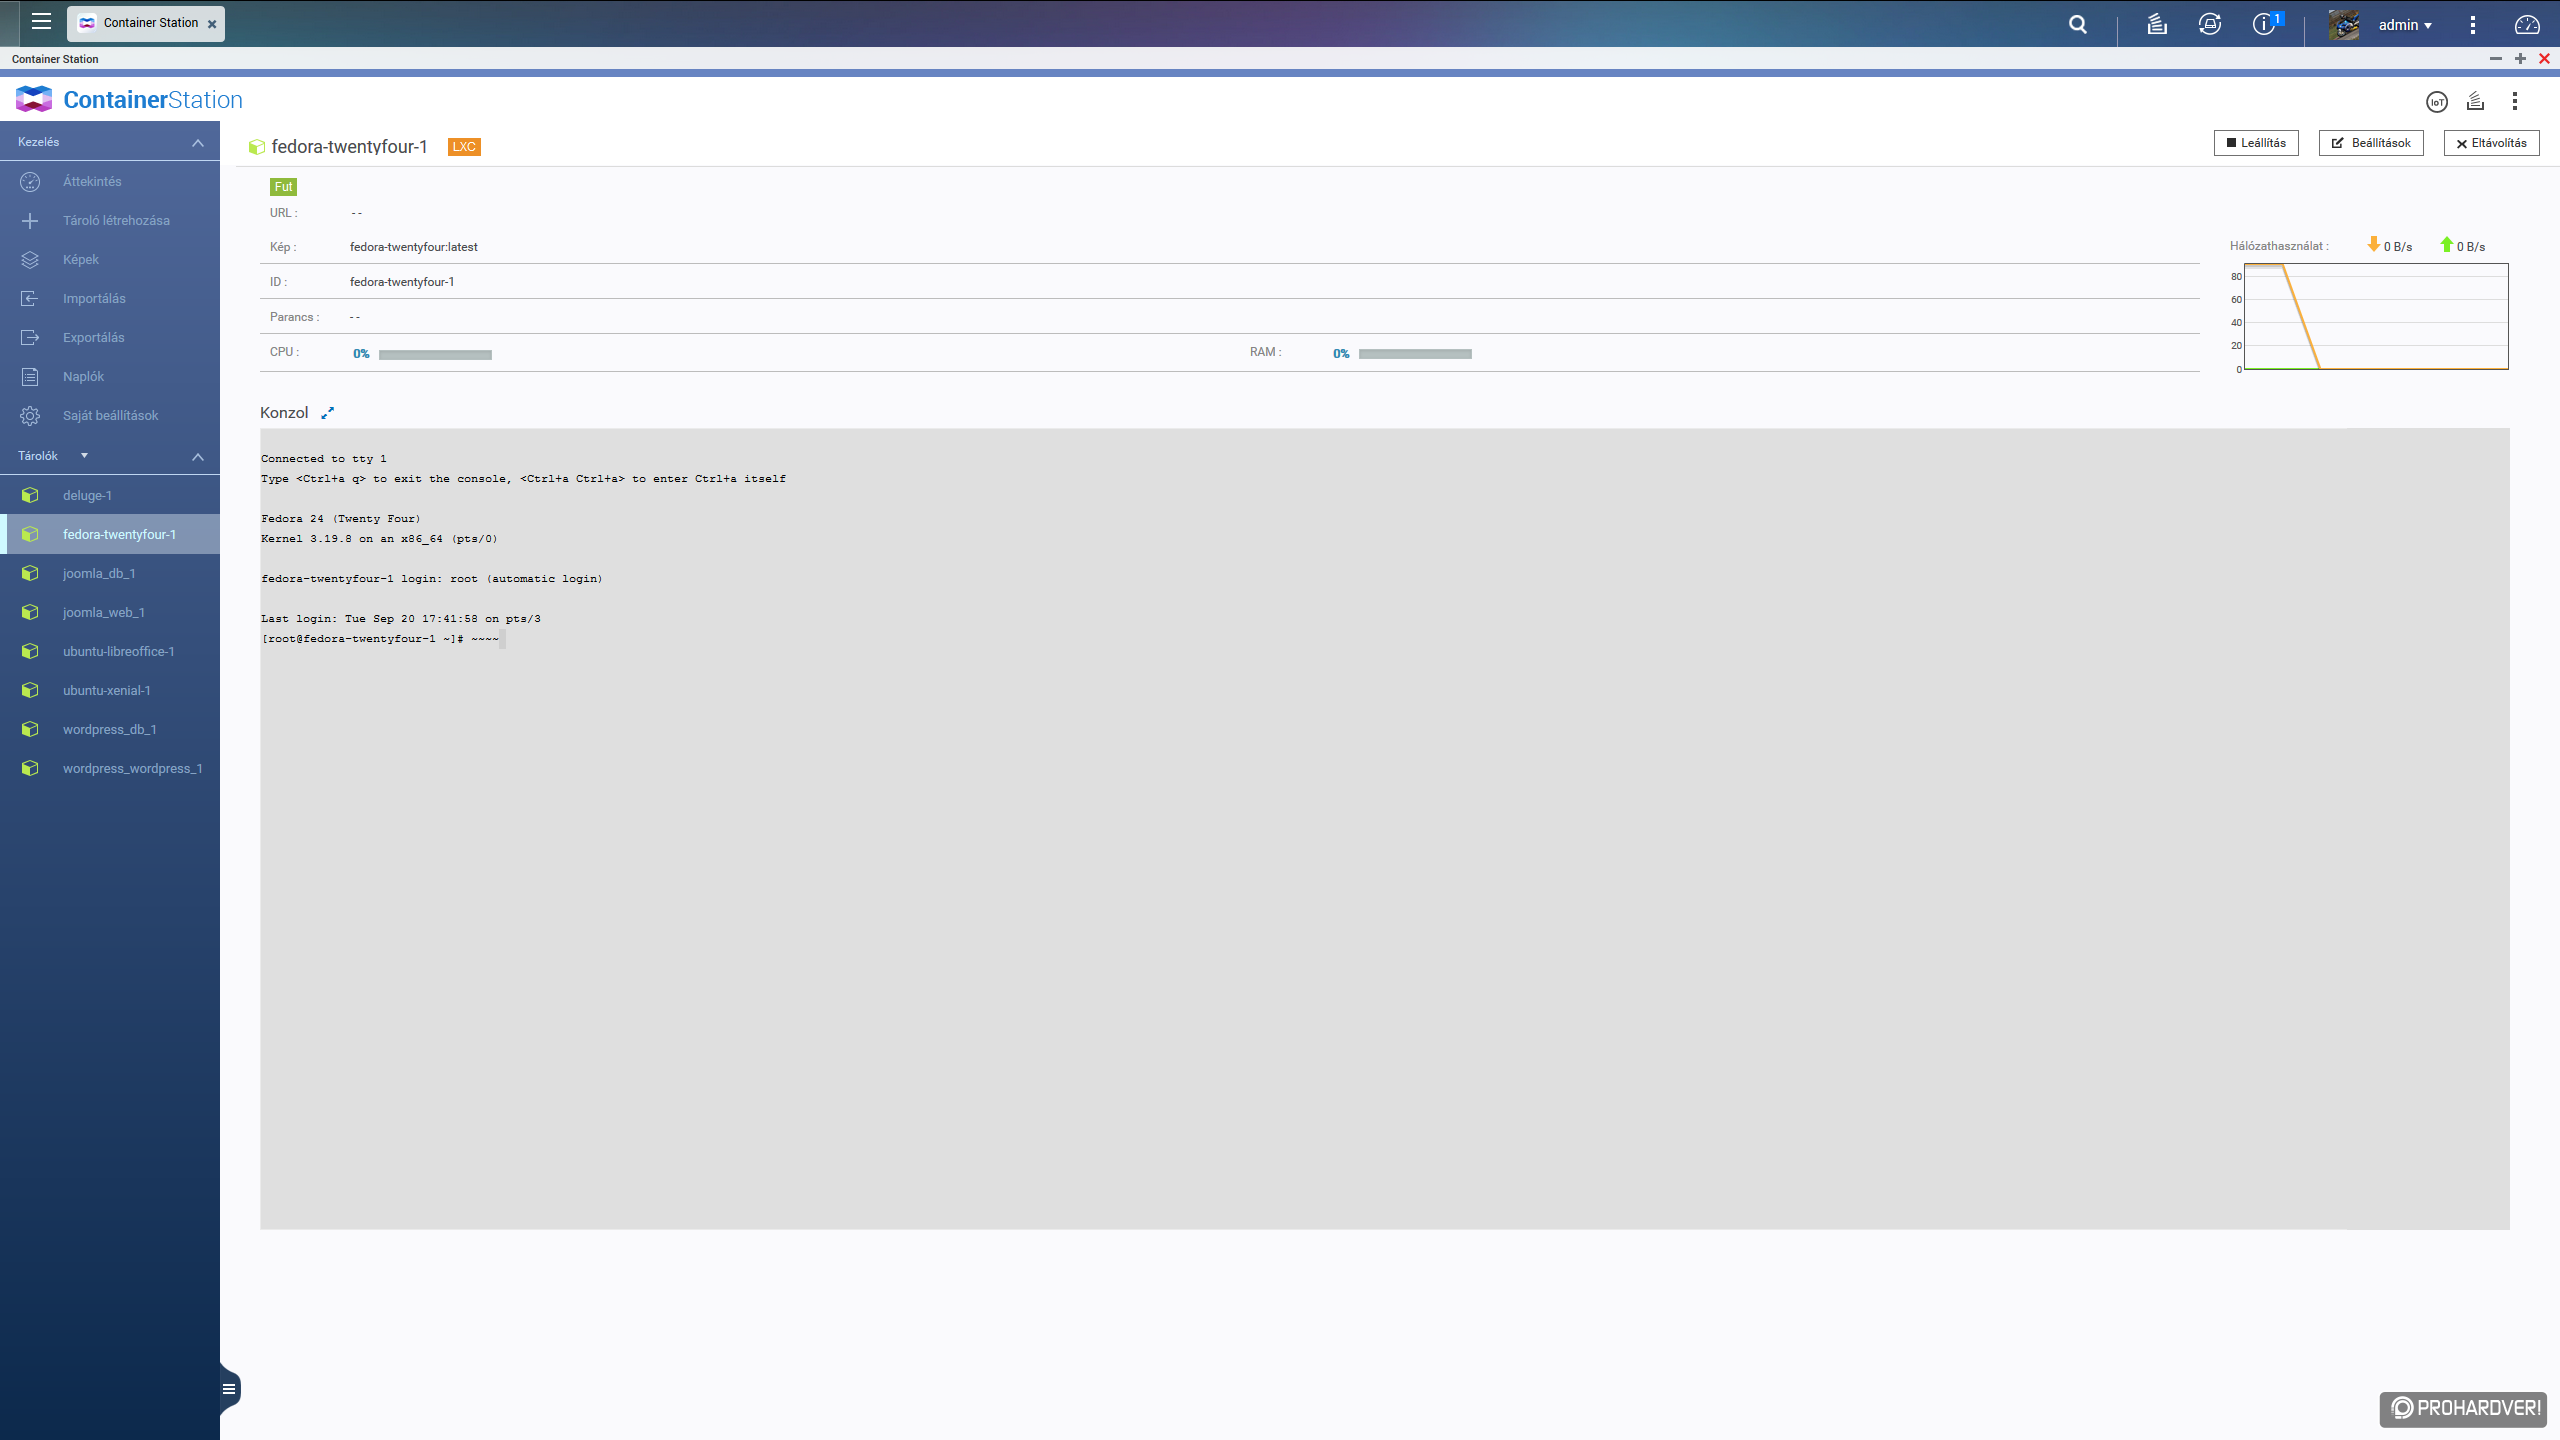This screenshot has width=2560, height=1440.
Task: Open Saját beállítások preferences
Action: tap(110, 415)
